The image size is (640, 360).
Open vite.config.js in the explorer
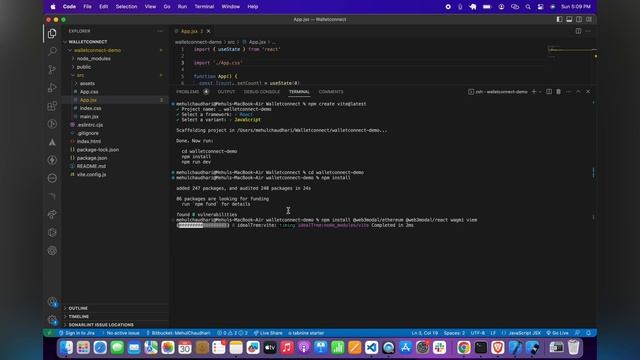click(x=91, y=174)
